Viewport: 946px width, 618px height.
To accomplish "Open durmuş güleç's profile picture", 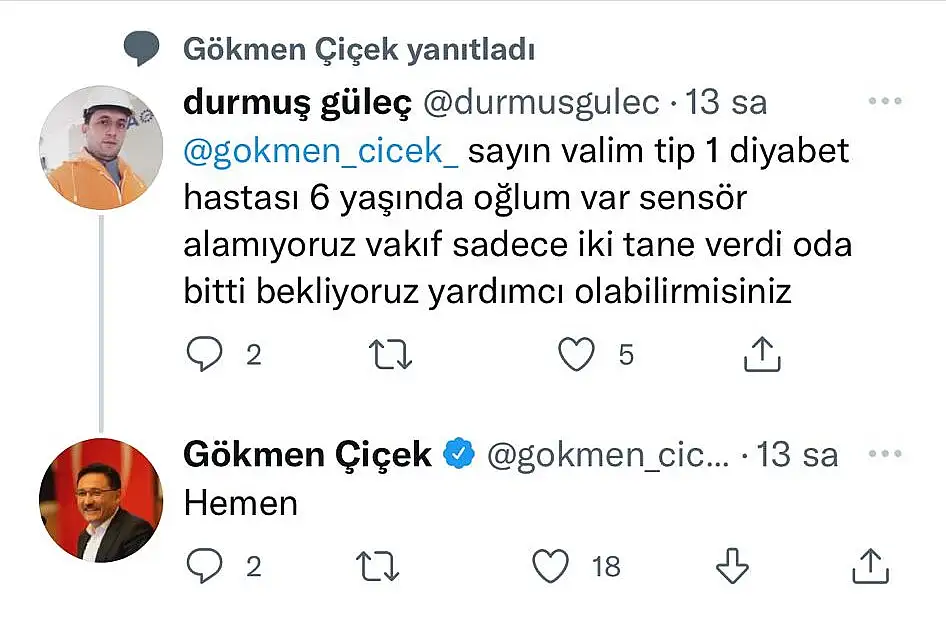I will [100, 148].
